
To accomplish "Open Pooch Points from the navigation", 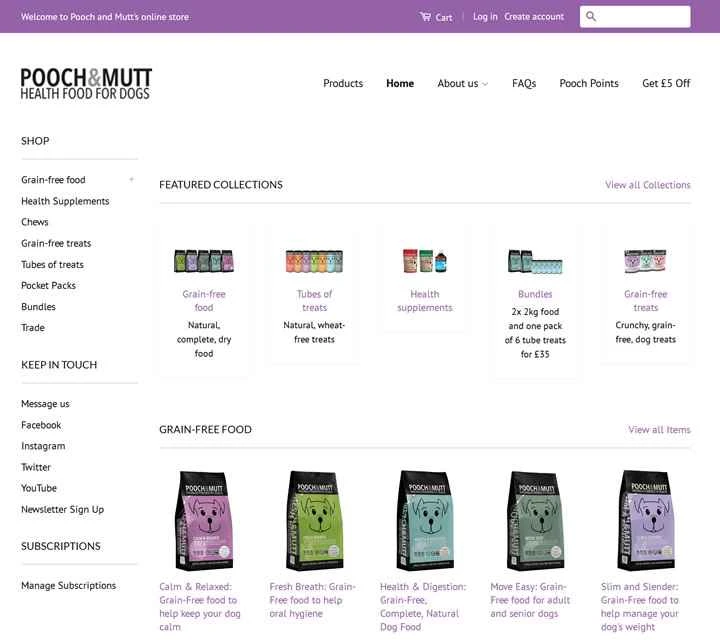I will (x=589, y=84).
